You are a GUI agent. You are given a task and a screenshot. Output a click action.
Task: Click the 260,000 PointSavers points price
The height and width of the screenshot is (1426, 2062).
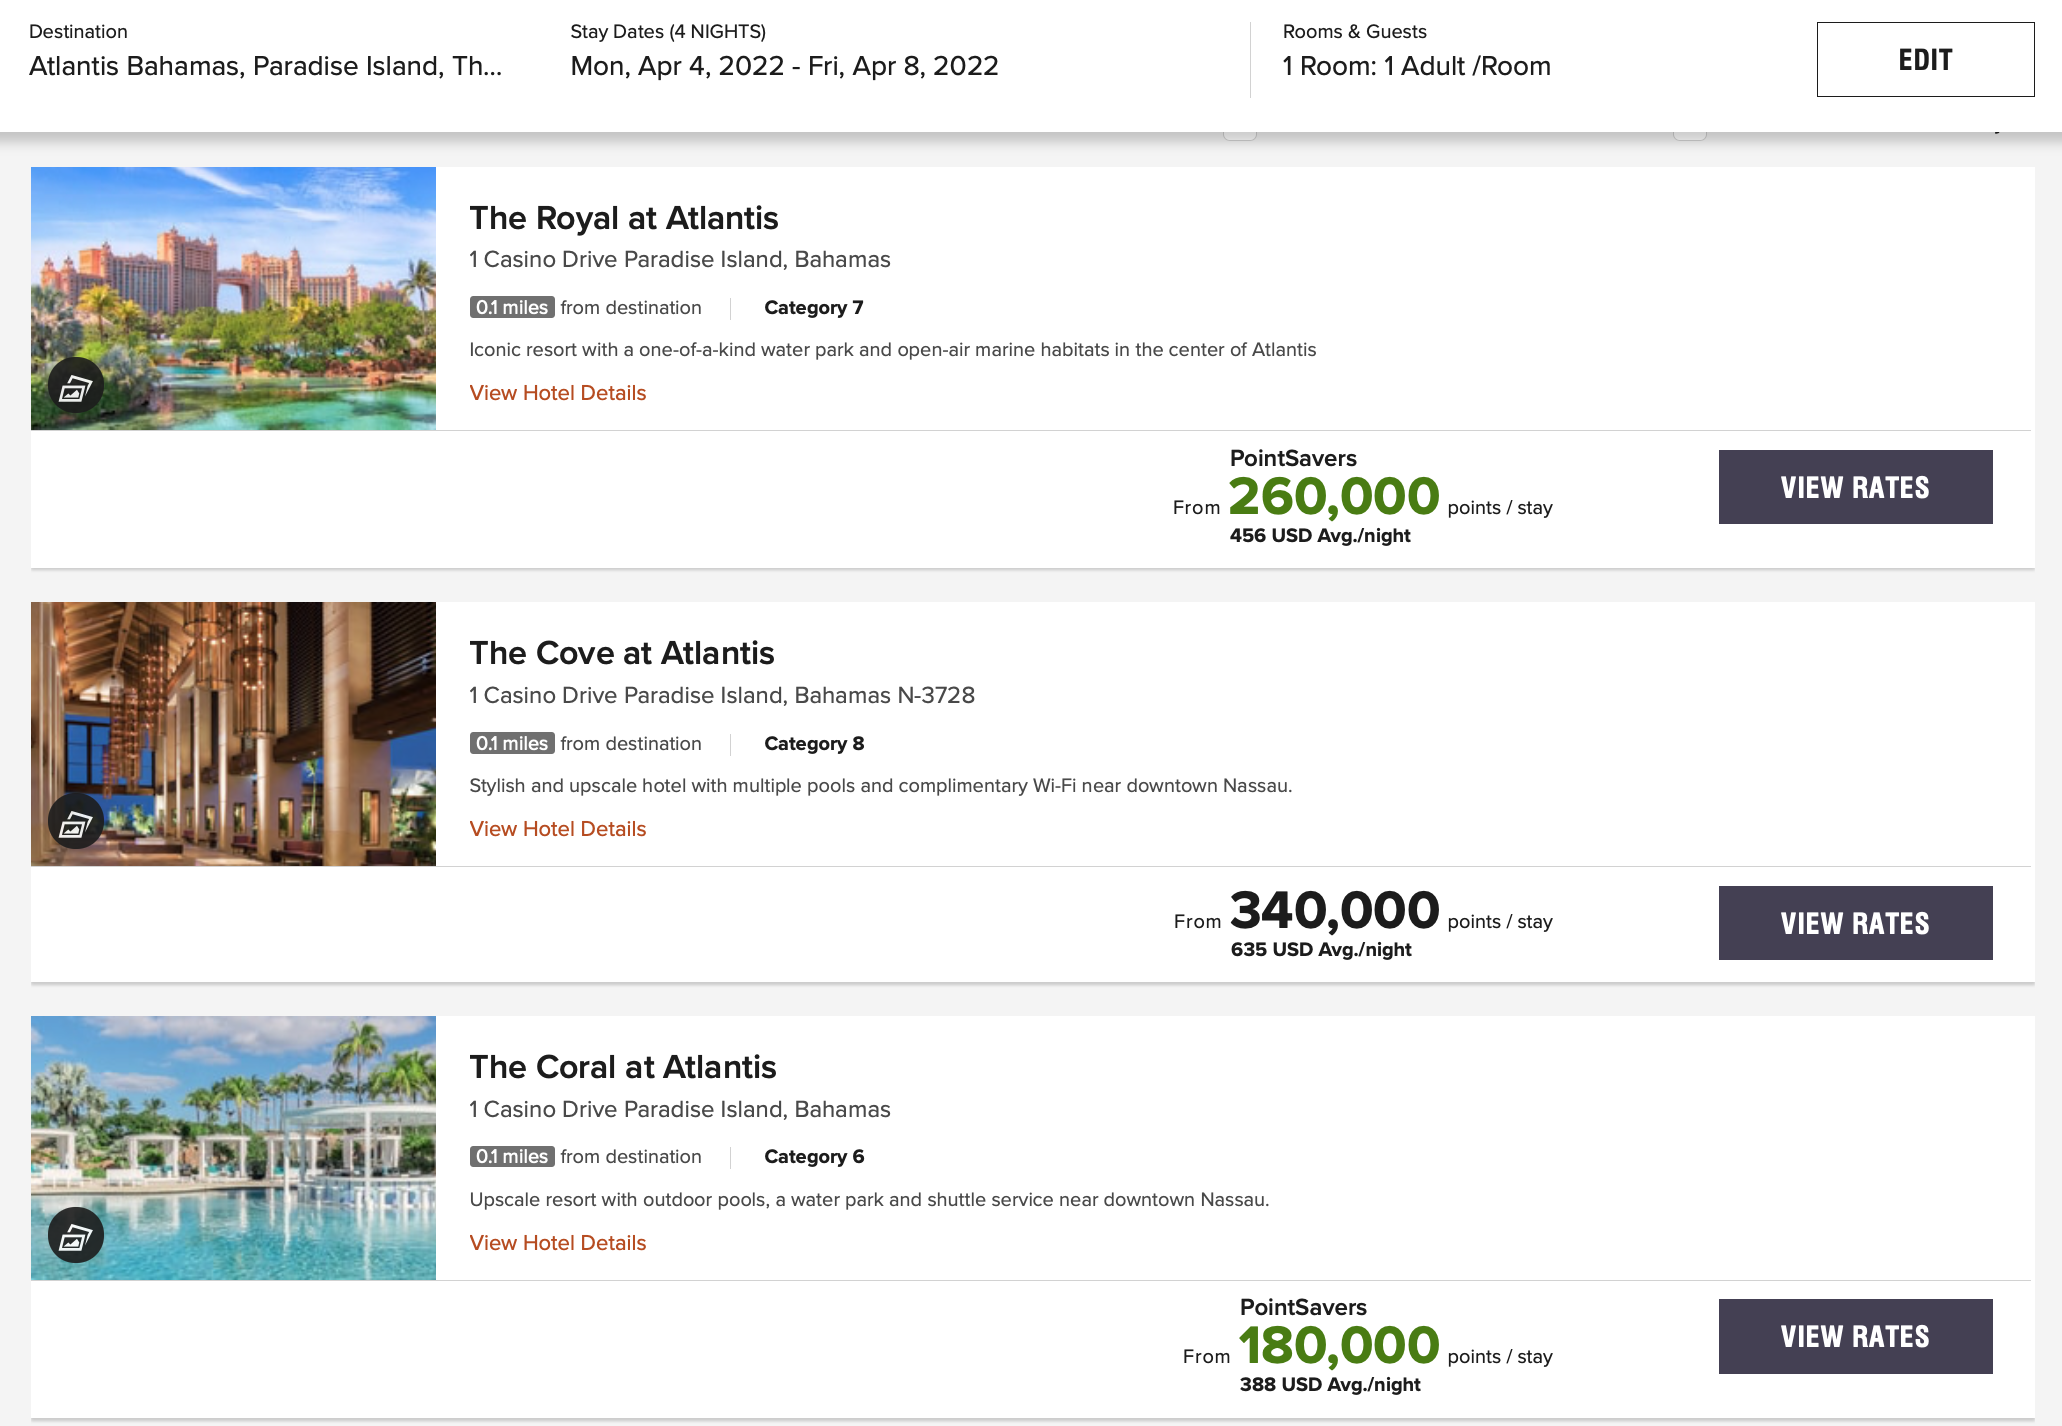tap(1334, 497)
